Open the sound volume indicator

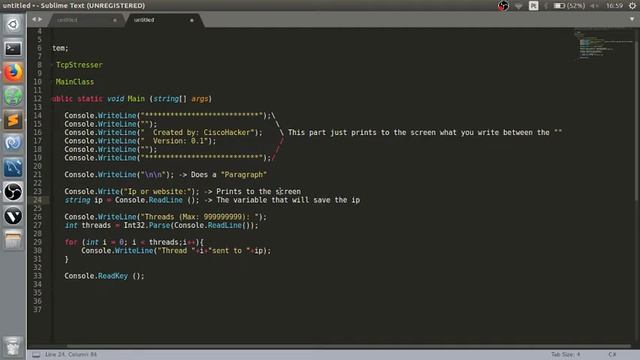click(x=594, y=6)
